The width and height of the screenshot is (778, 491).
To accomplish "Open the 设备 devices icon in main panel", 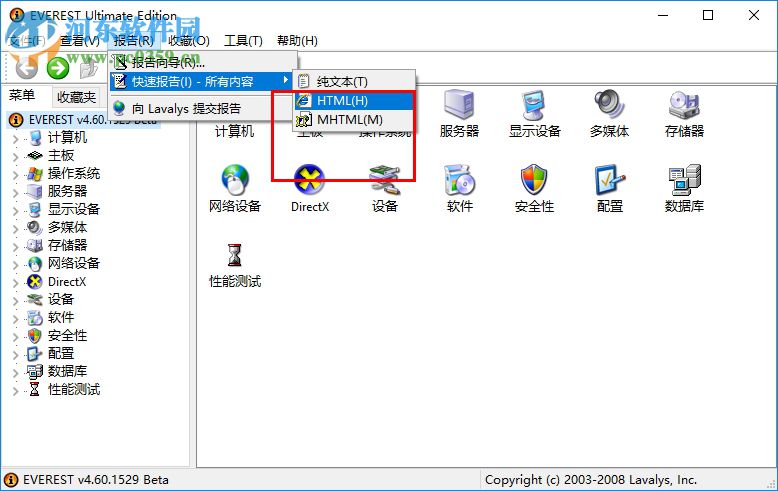I will click(x=385, y=180).
